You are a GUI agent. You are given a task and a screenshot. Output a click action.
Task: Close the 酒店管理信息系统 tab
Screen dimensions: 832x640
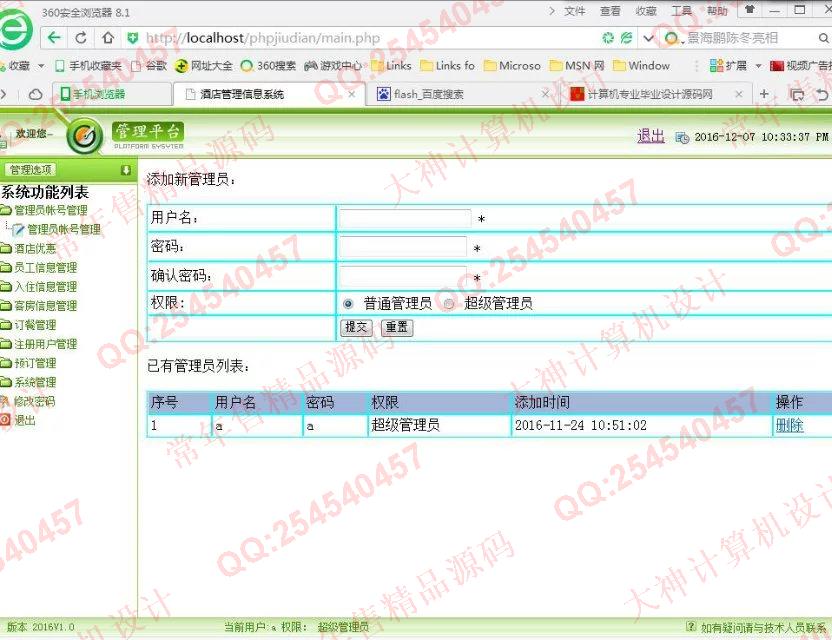point(351,94)
